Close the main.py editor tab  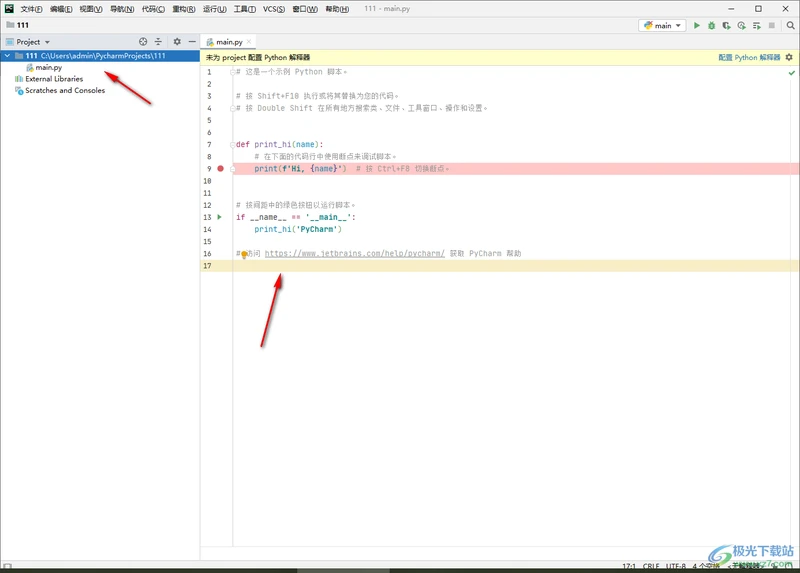tap(249, 42)
